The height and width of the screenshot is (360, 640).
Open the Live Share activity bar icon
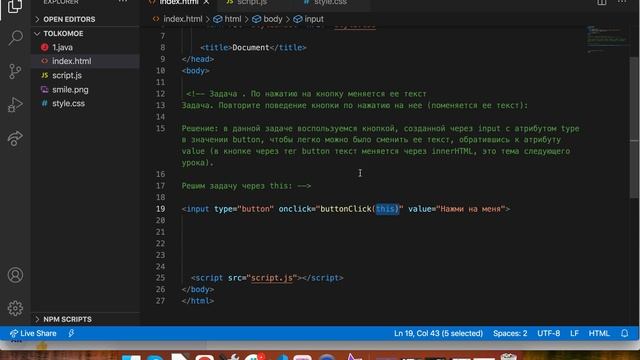pos(15,138)
